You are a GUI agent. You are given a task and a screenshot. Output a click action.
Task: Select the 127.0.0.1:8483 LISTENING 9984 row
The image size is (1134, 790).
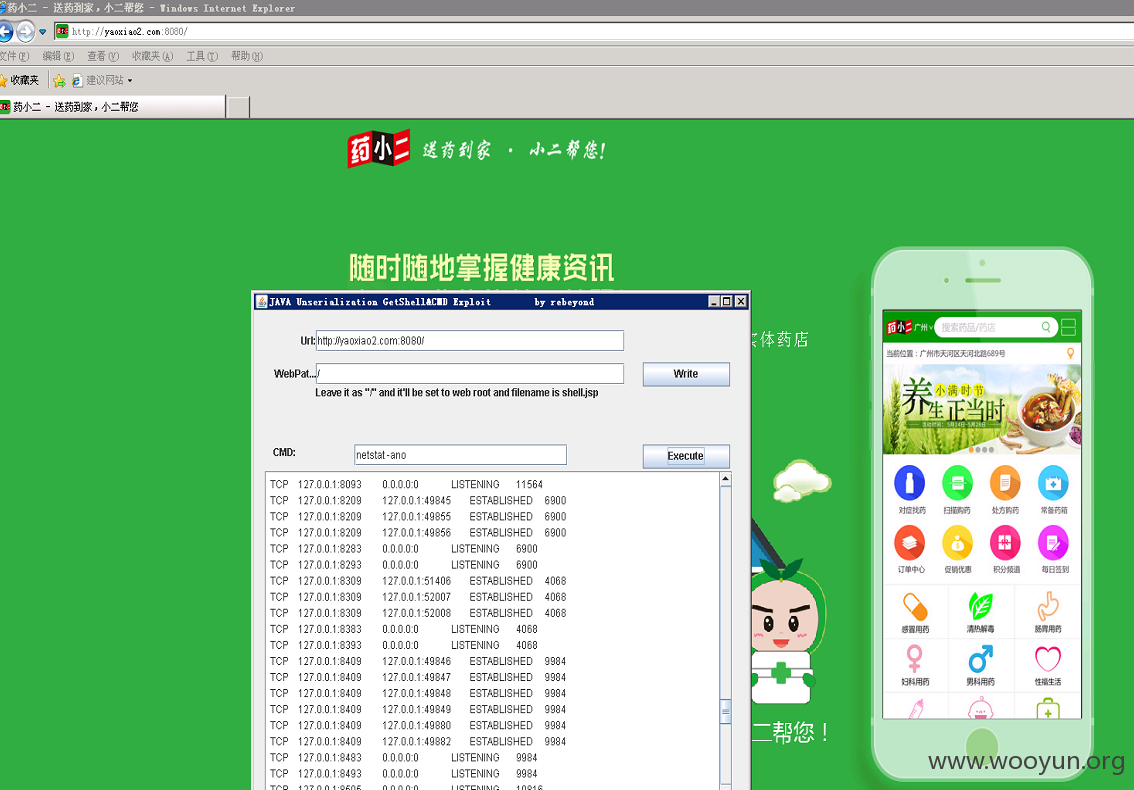(404, 757)
